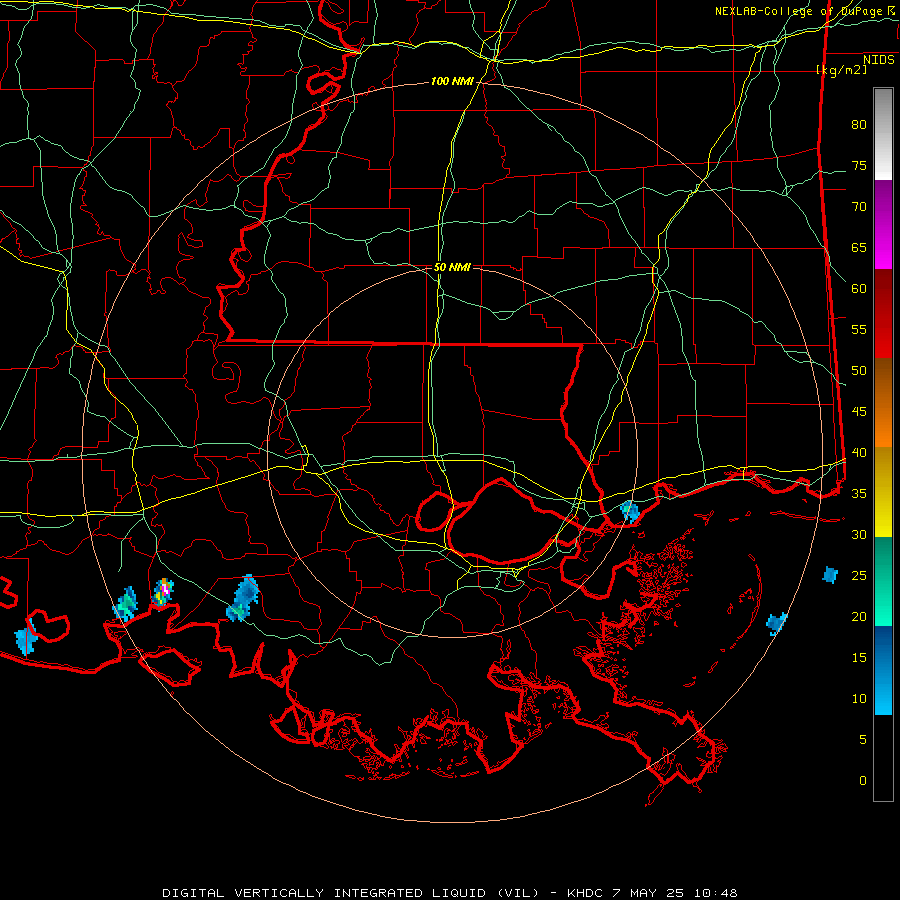This screenshot has width=900, height=900.
Task: Click the 70 value on the color scale
Action: tap(859, 207)
